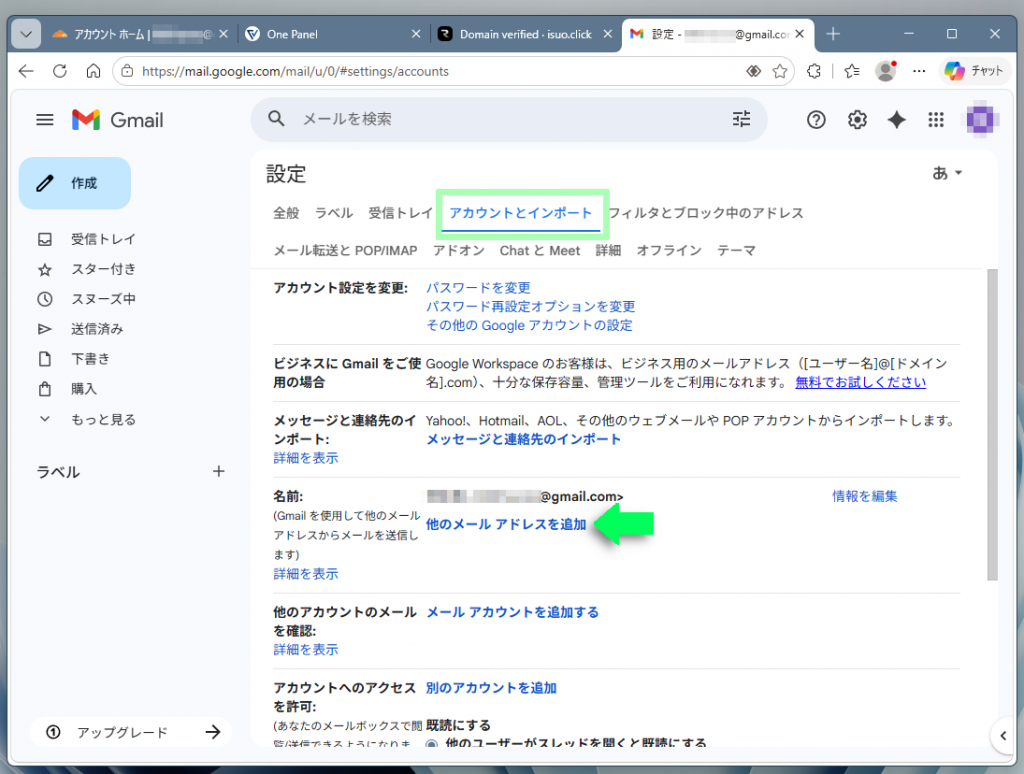The height and width of the screenshot is (774, 1024).
Task: Switch to the 全般 settings tab
Action: click(286, 213)
